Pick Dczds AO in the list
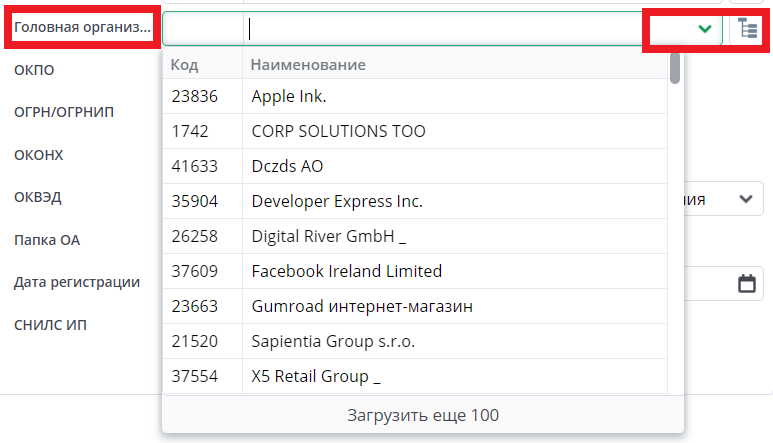Screen dimensions: 773x443 point(287,166)
